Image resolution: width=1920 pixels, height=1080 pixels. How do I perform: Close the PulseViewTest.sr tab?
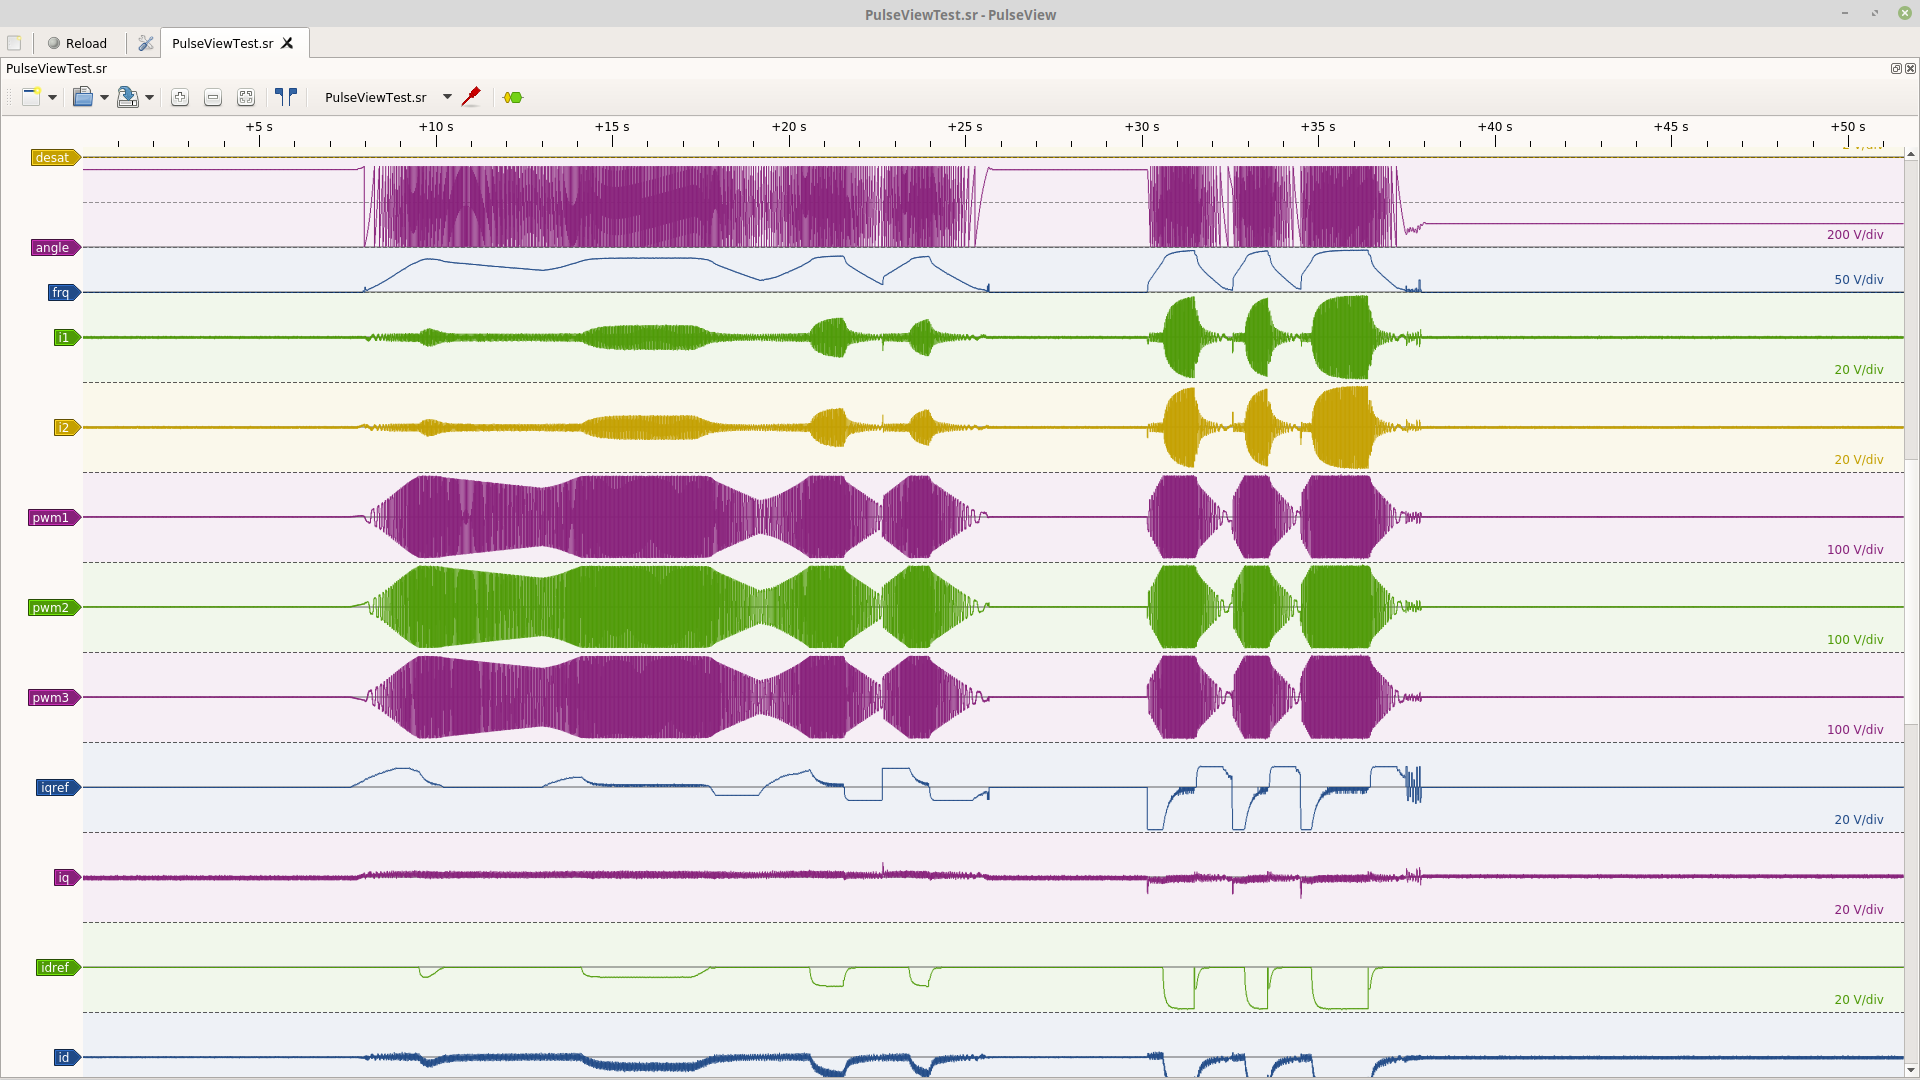[x=288, y=43]
